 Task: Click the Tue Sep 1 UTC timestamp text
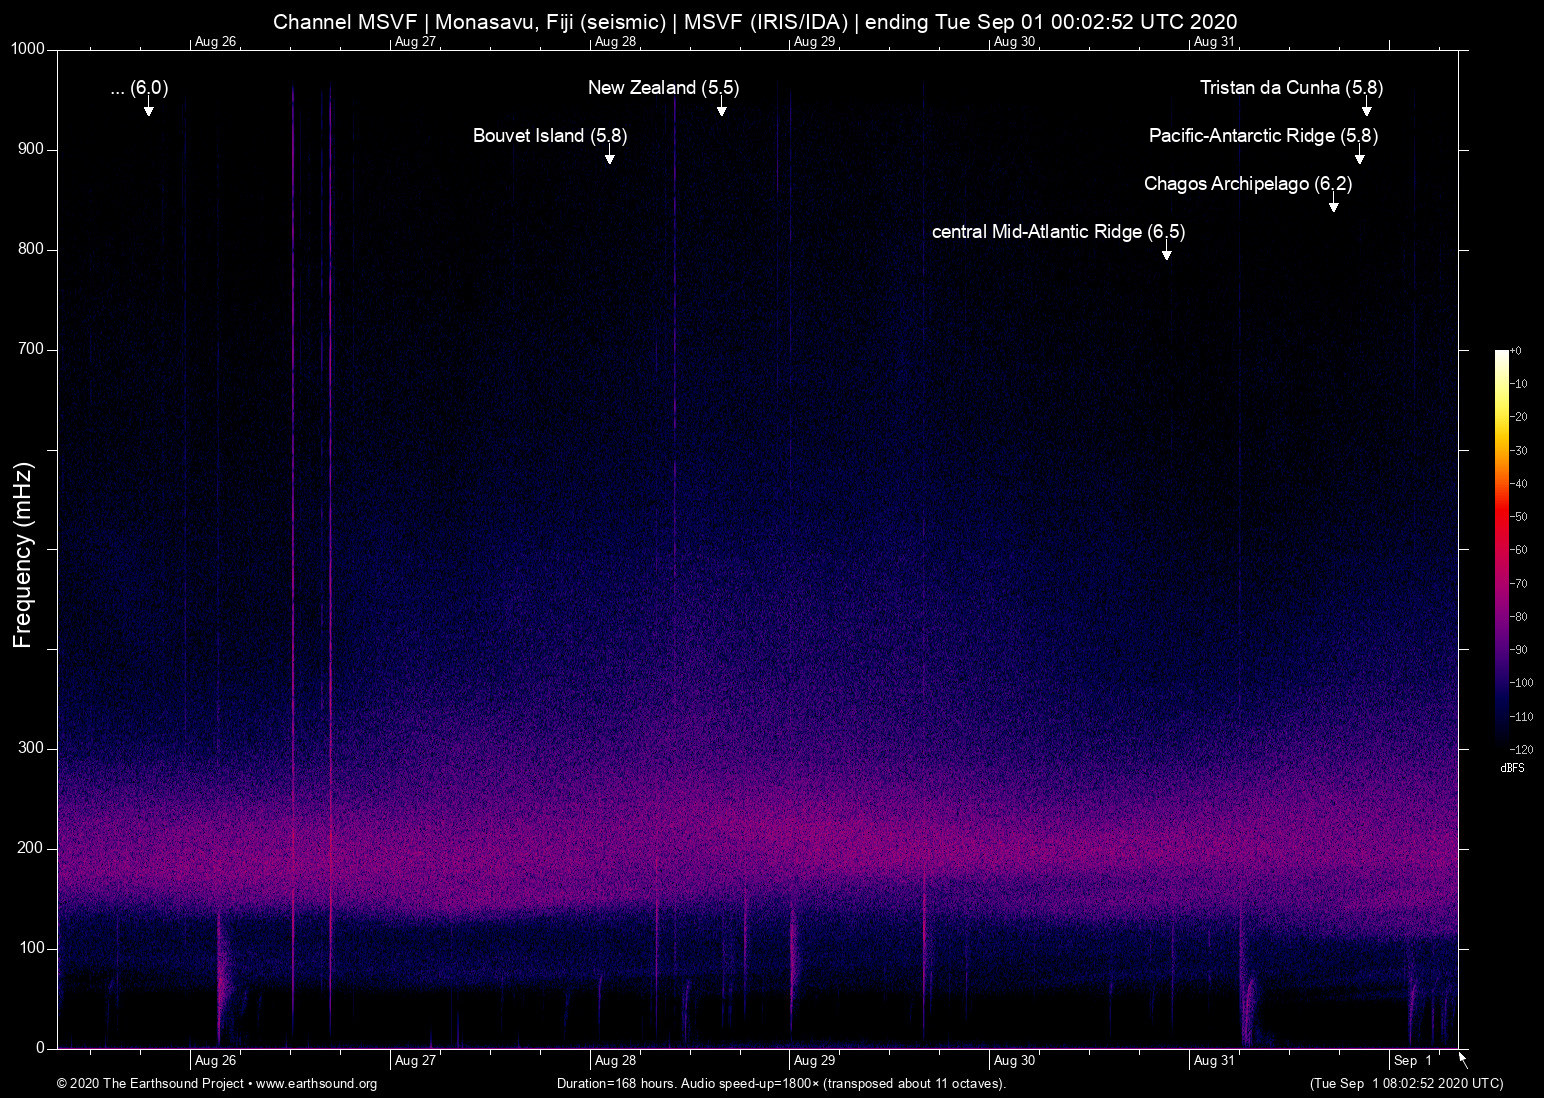tap(1405, 1084)
